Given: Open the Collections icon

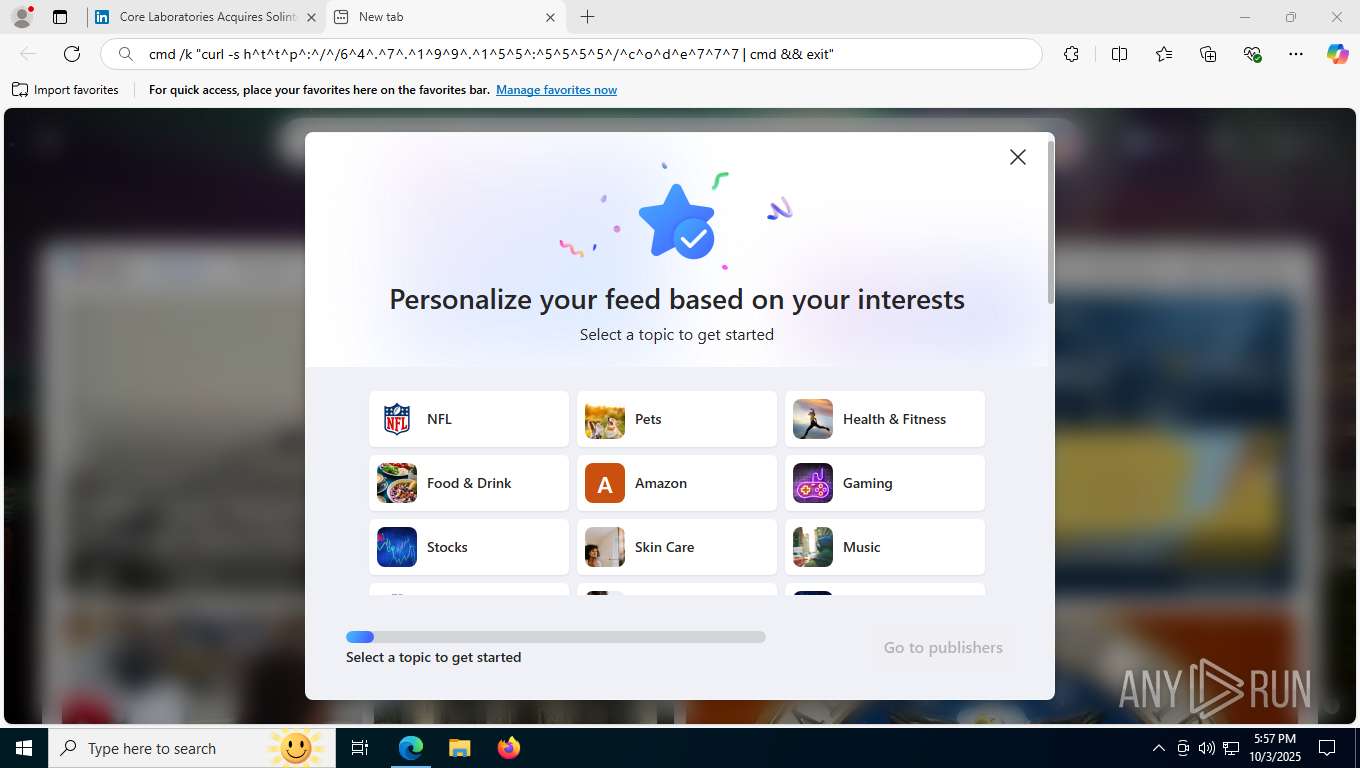Looking at the screenshot, I should [x=1208, y=54].
